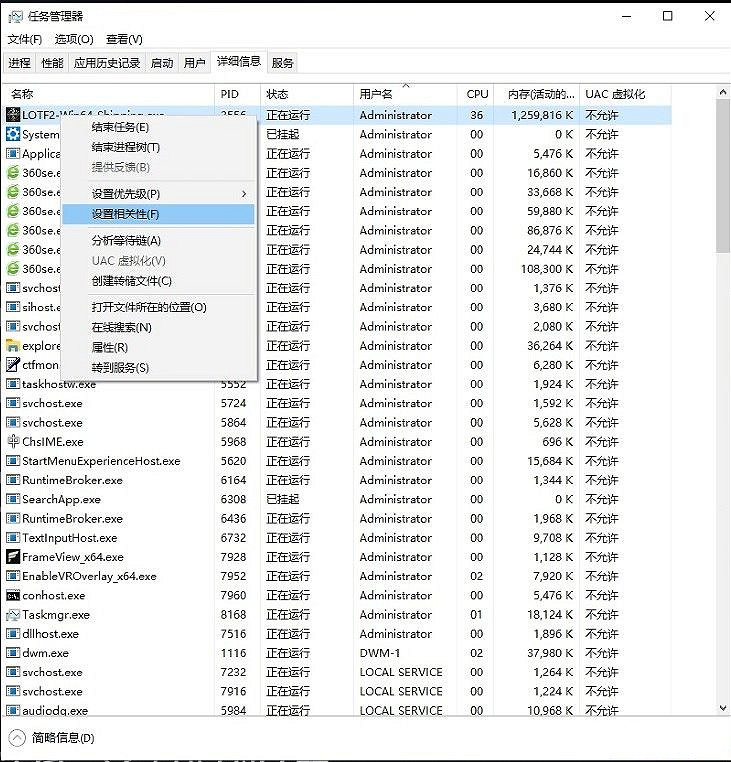Image resolution: width=731 pixels, height=762 pixels.
Task: Select the StartMenuExperienceHost.exe row
Action: (x=101, y=461)
